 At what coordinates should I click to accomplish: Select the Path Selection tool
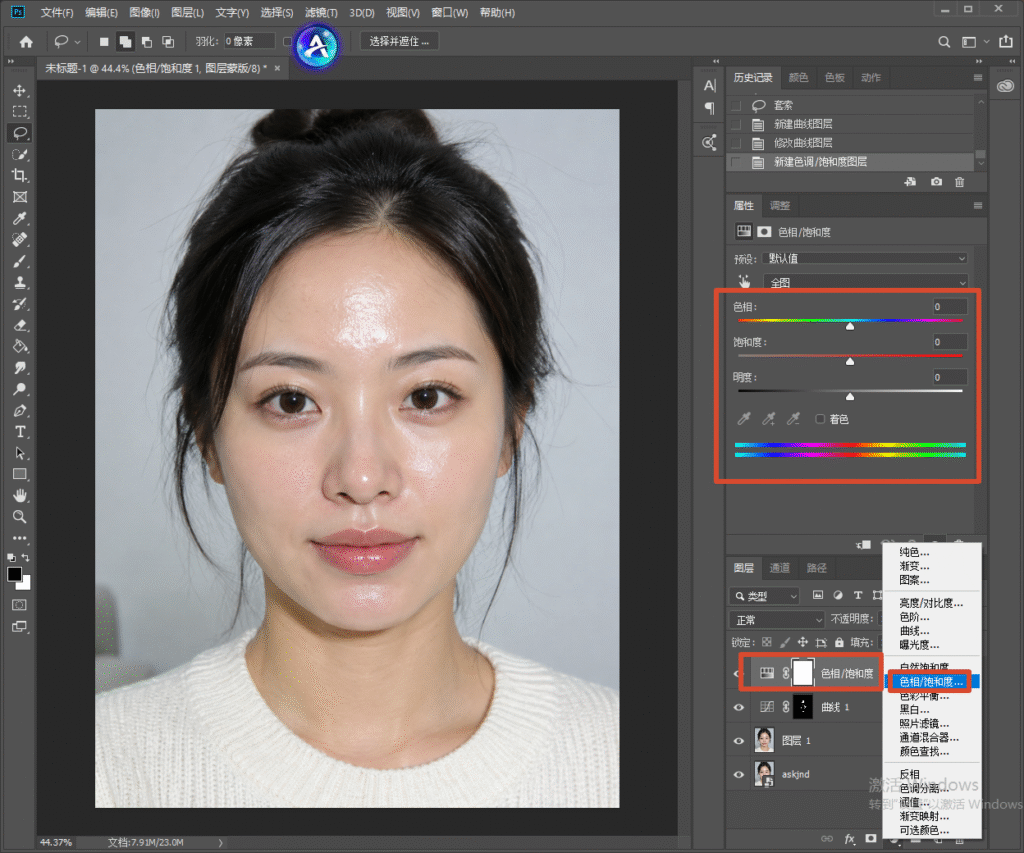20,453
